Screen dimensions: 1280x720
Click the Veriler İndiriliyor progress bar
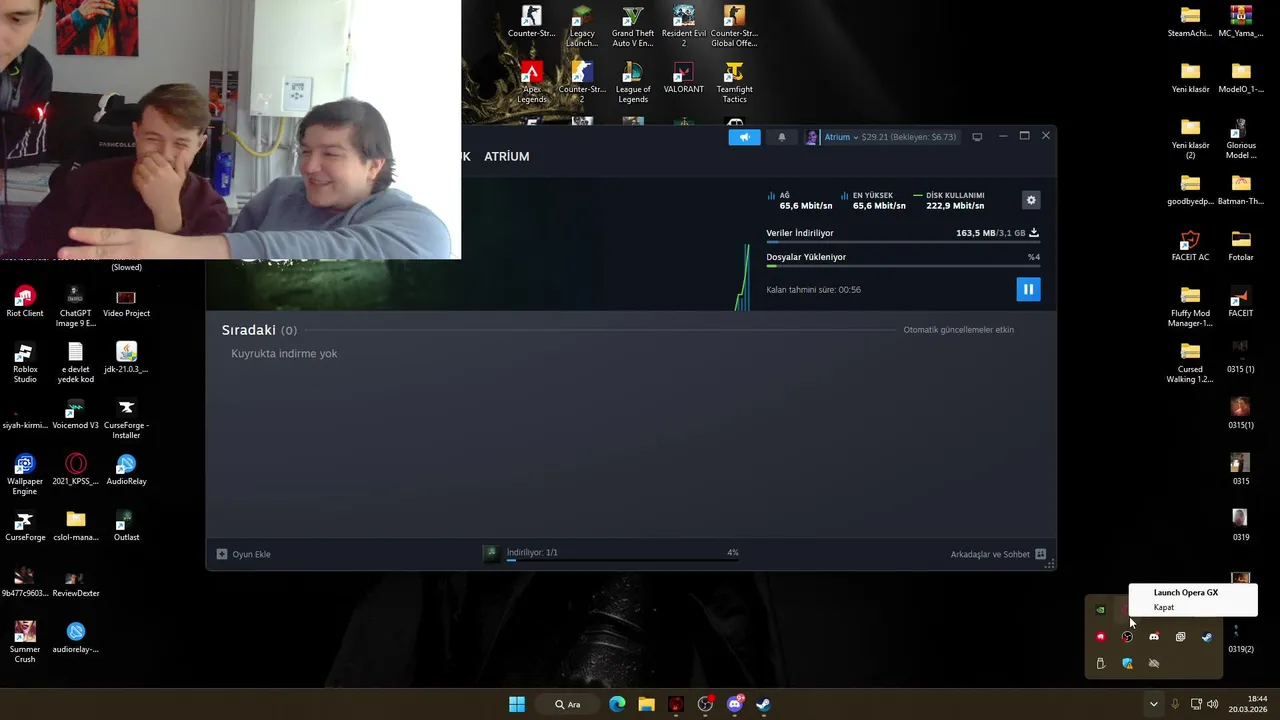903,242
